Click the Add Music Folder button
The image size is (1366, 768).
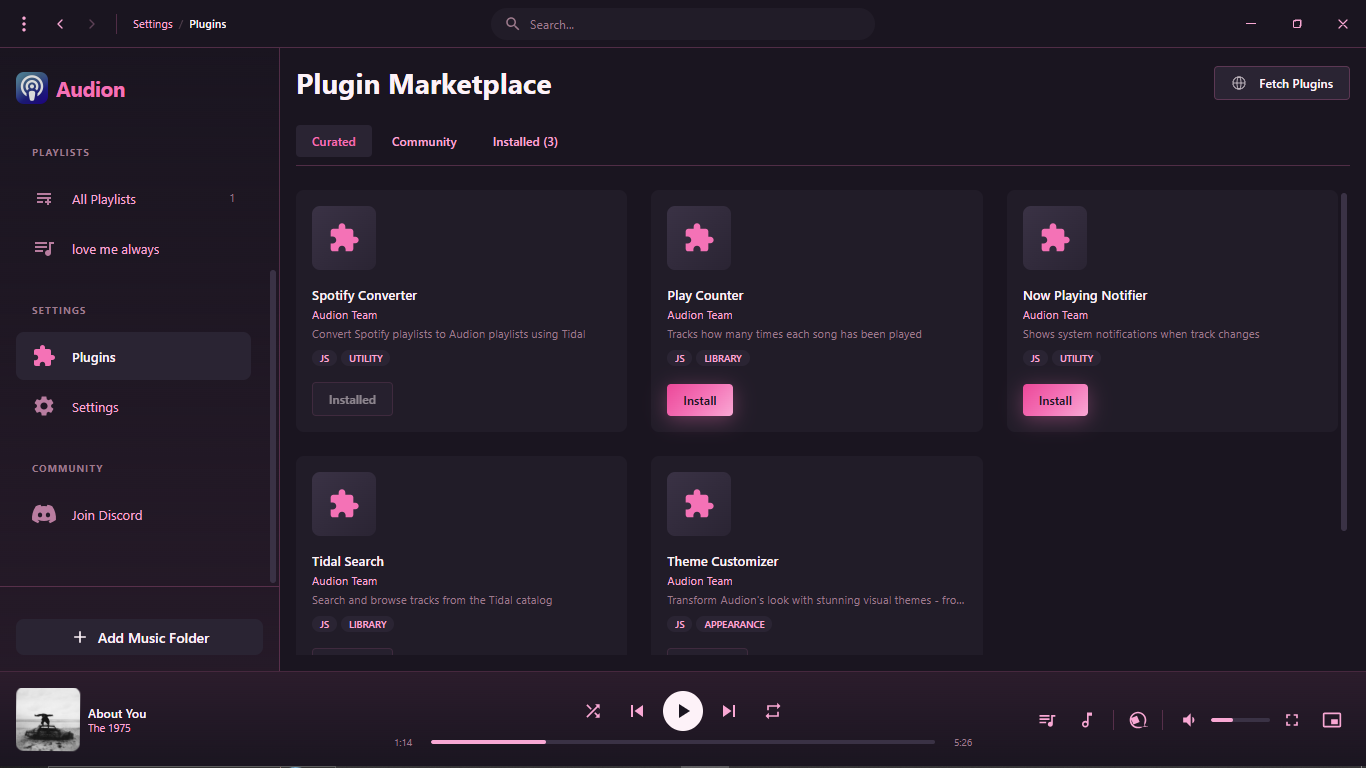click(x=139, y=637)
